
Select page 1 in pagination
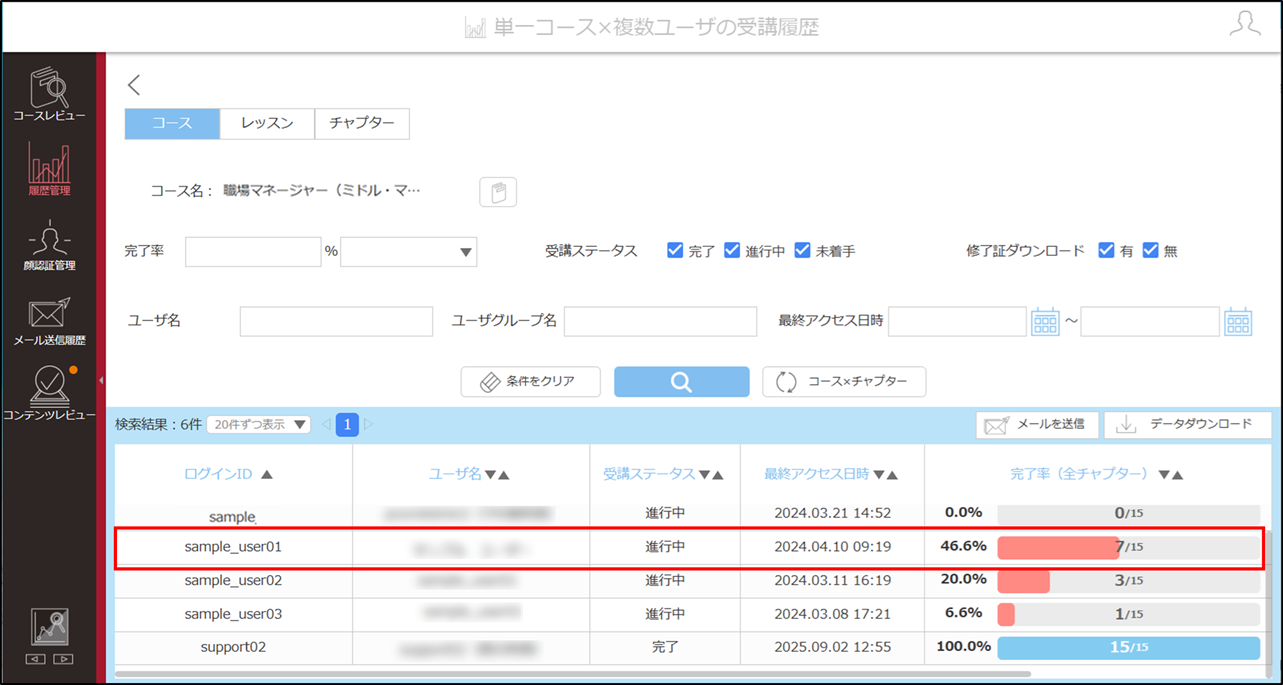coord(347,425)
